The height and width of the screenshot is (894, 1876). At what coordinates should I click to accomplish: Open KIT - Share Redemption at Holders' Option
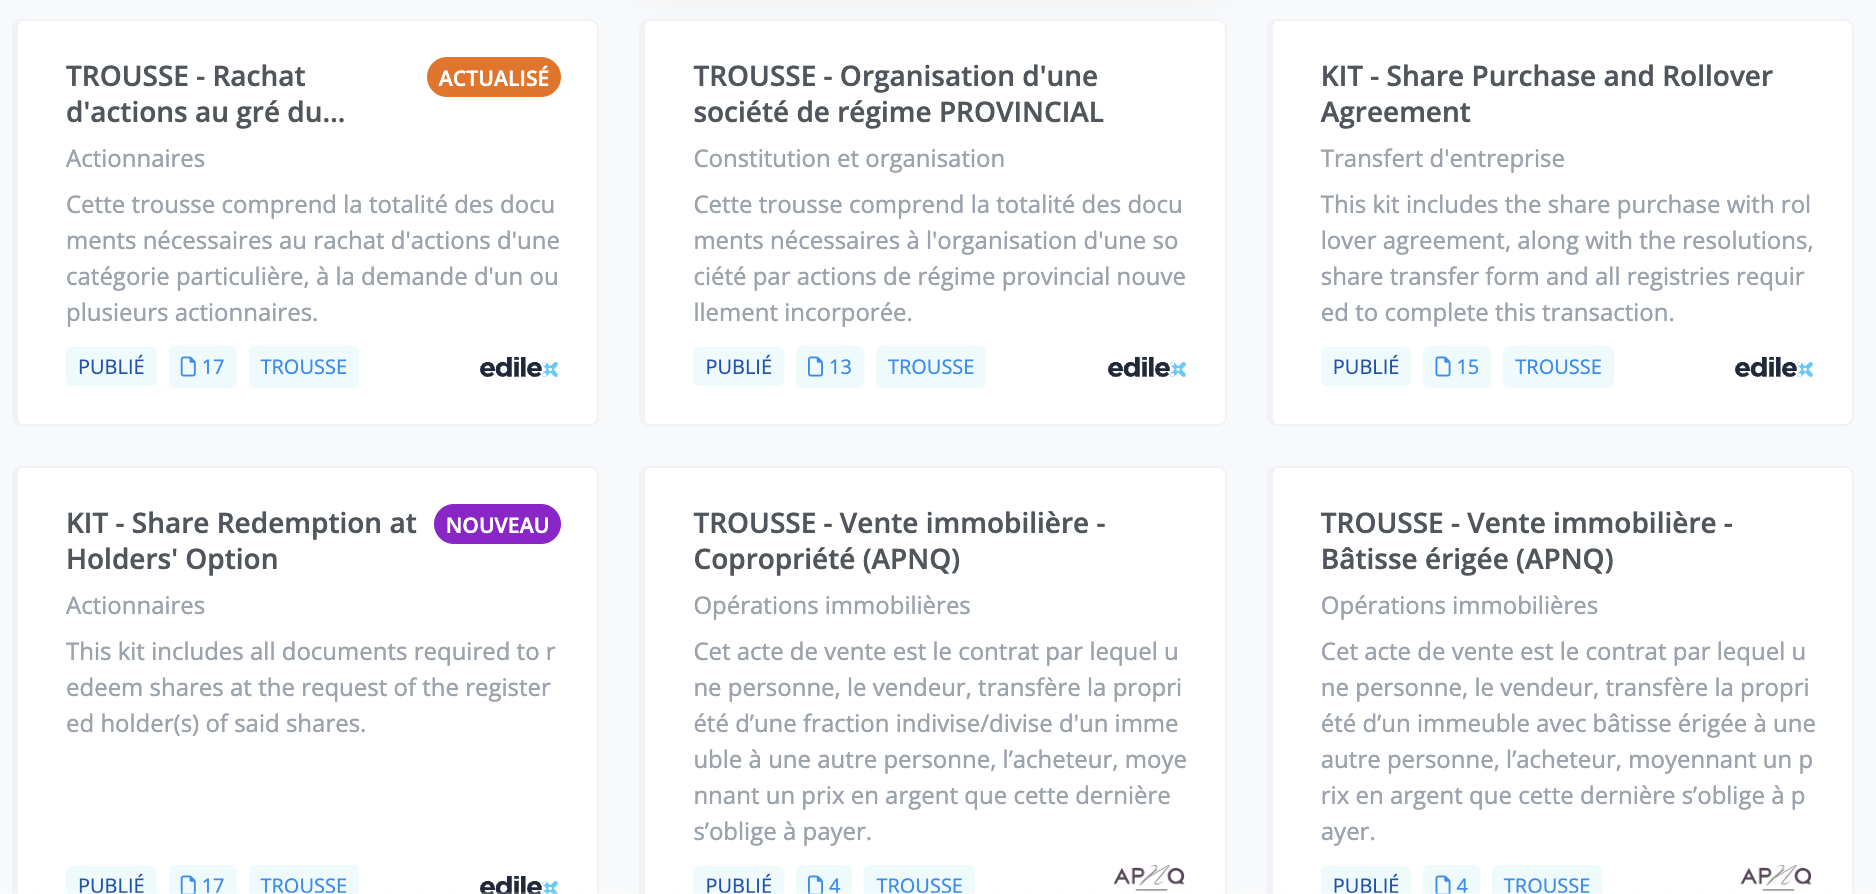click(241, 541)
